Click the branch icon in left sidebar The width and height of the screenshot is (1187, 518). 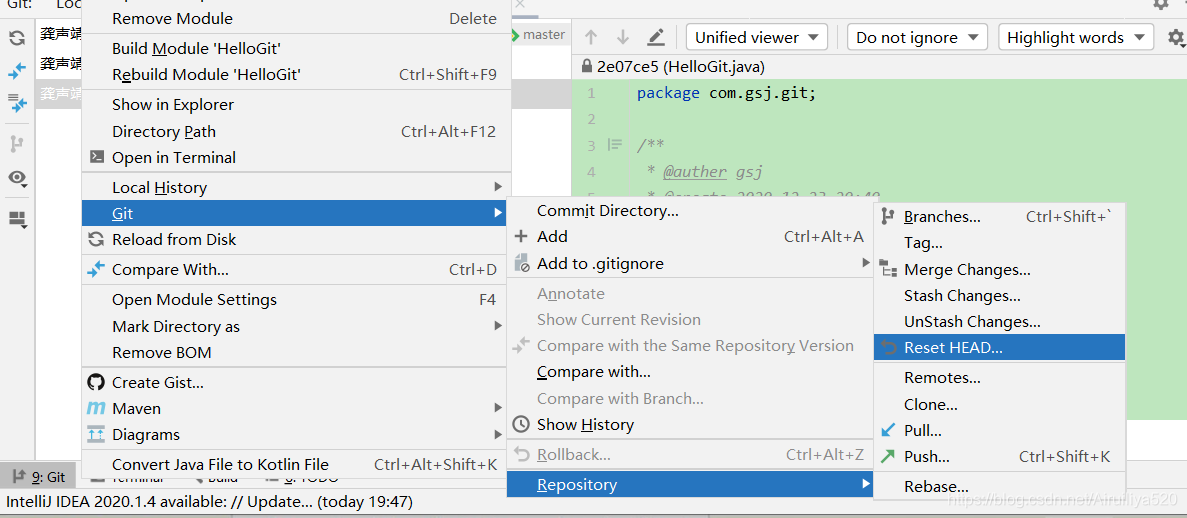17,143
